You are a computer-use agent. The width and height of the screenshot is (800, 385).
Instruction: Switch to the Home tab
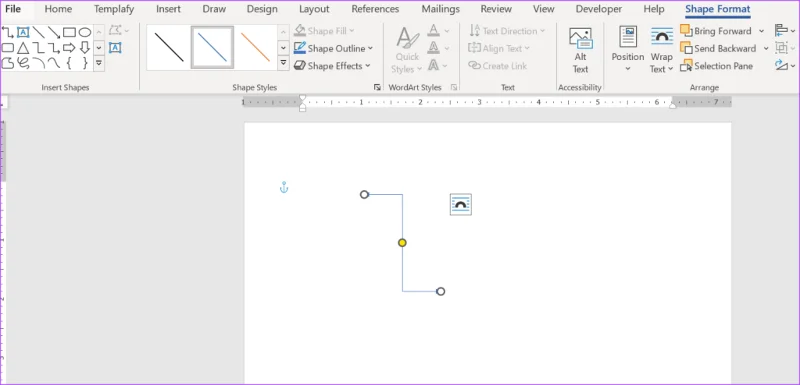click(58, 9)
